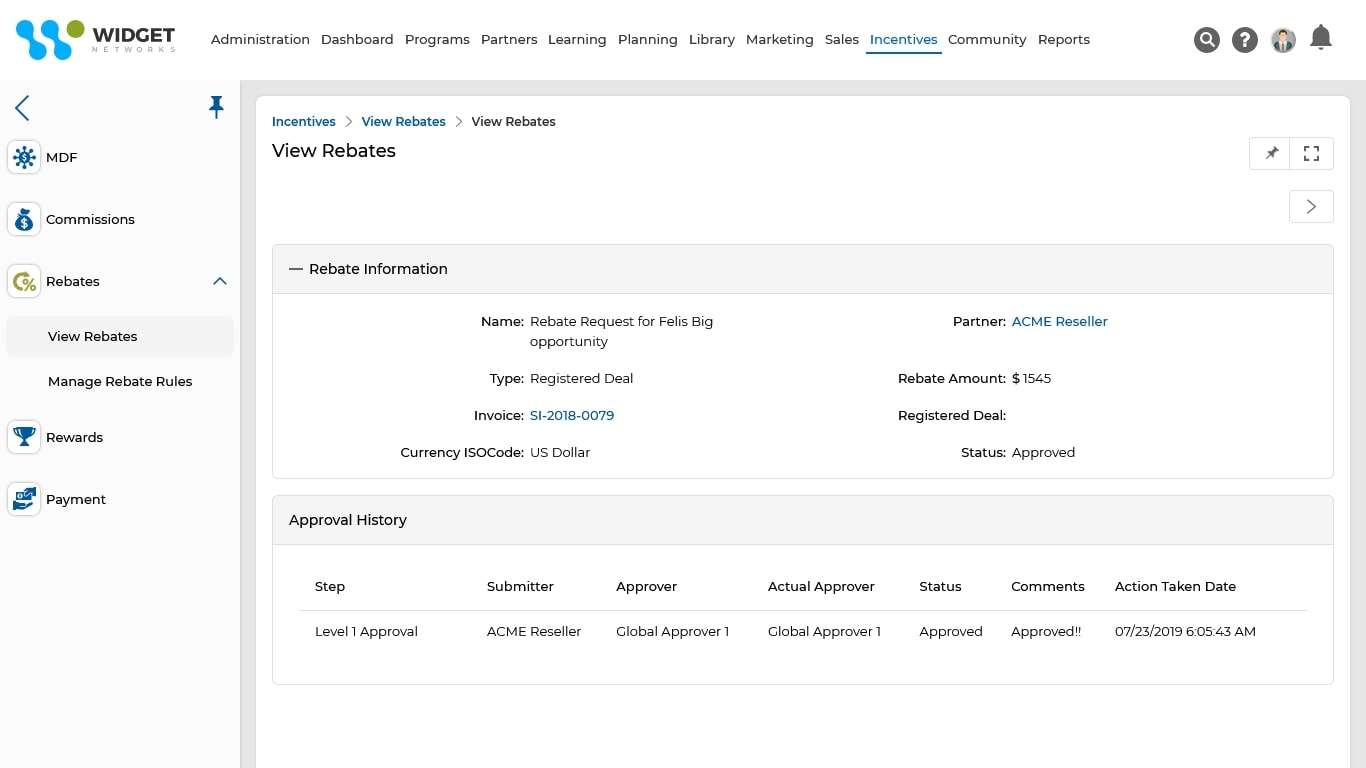
Task: Click the notifications bell icon
Action: (1321, 38)
